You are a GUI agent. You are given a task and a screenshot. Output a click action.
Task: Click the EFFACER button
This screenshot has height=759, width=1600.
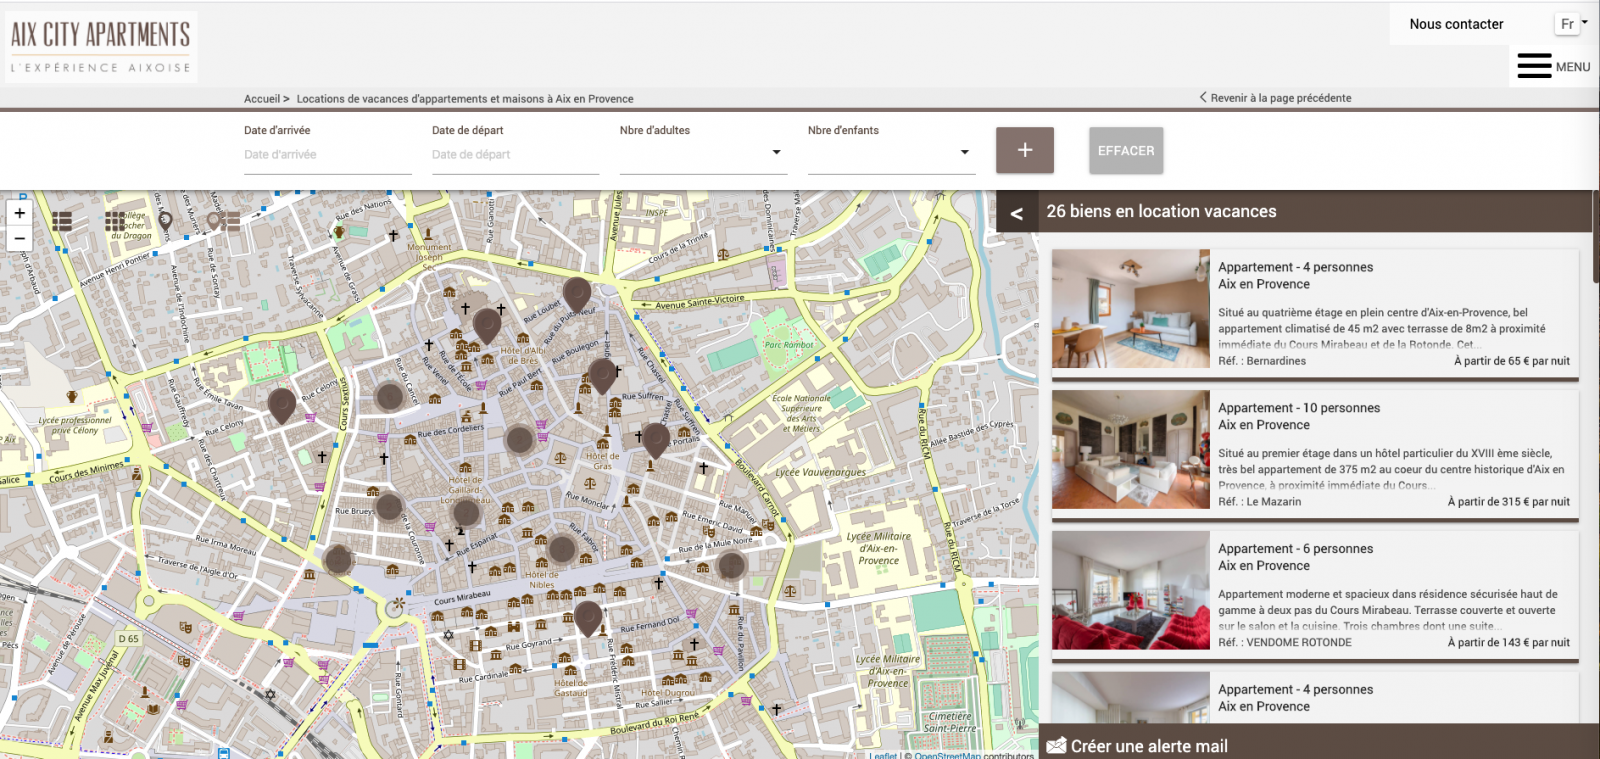(x=1126, y=151)
